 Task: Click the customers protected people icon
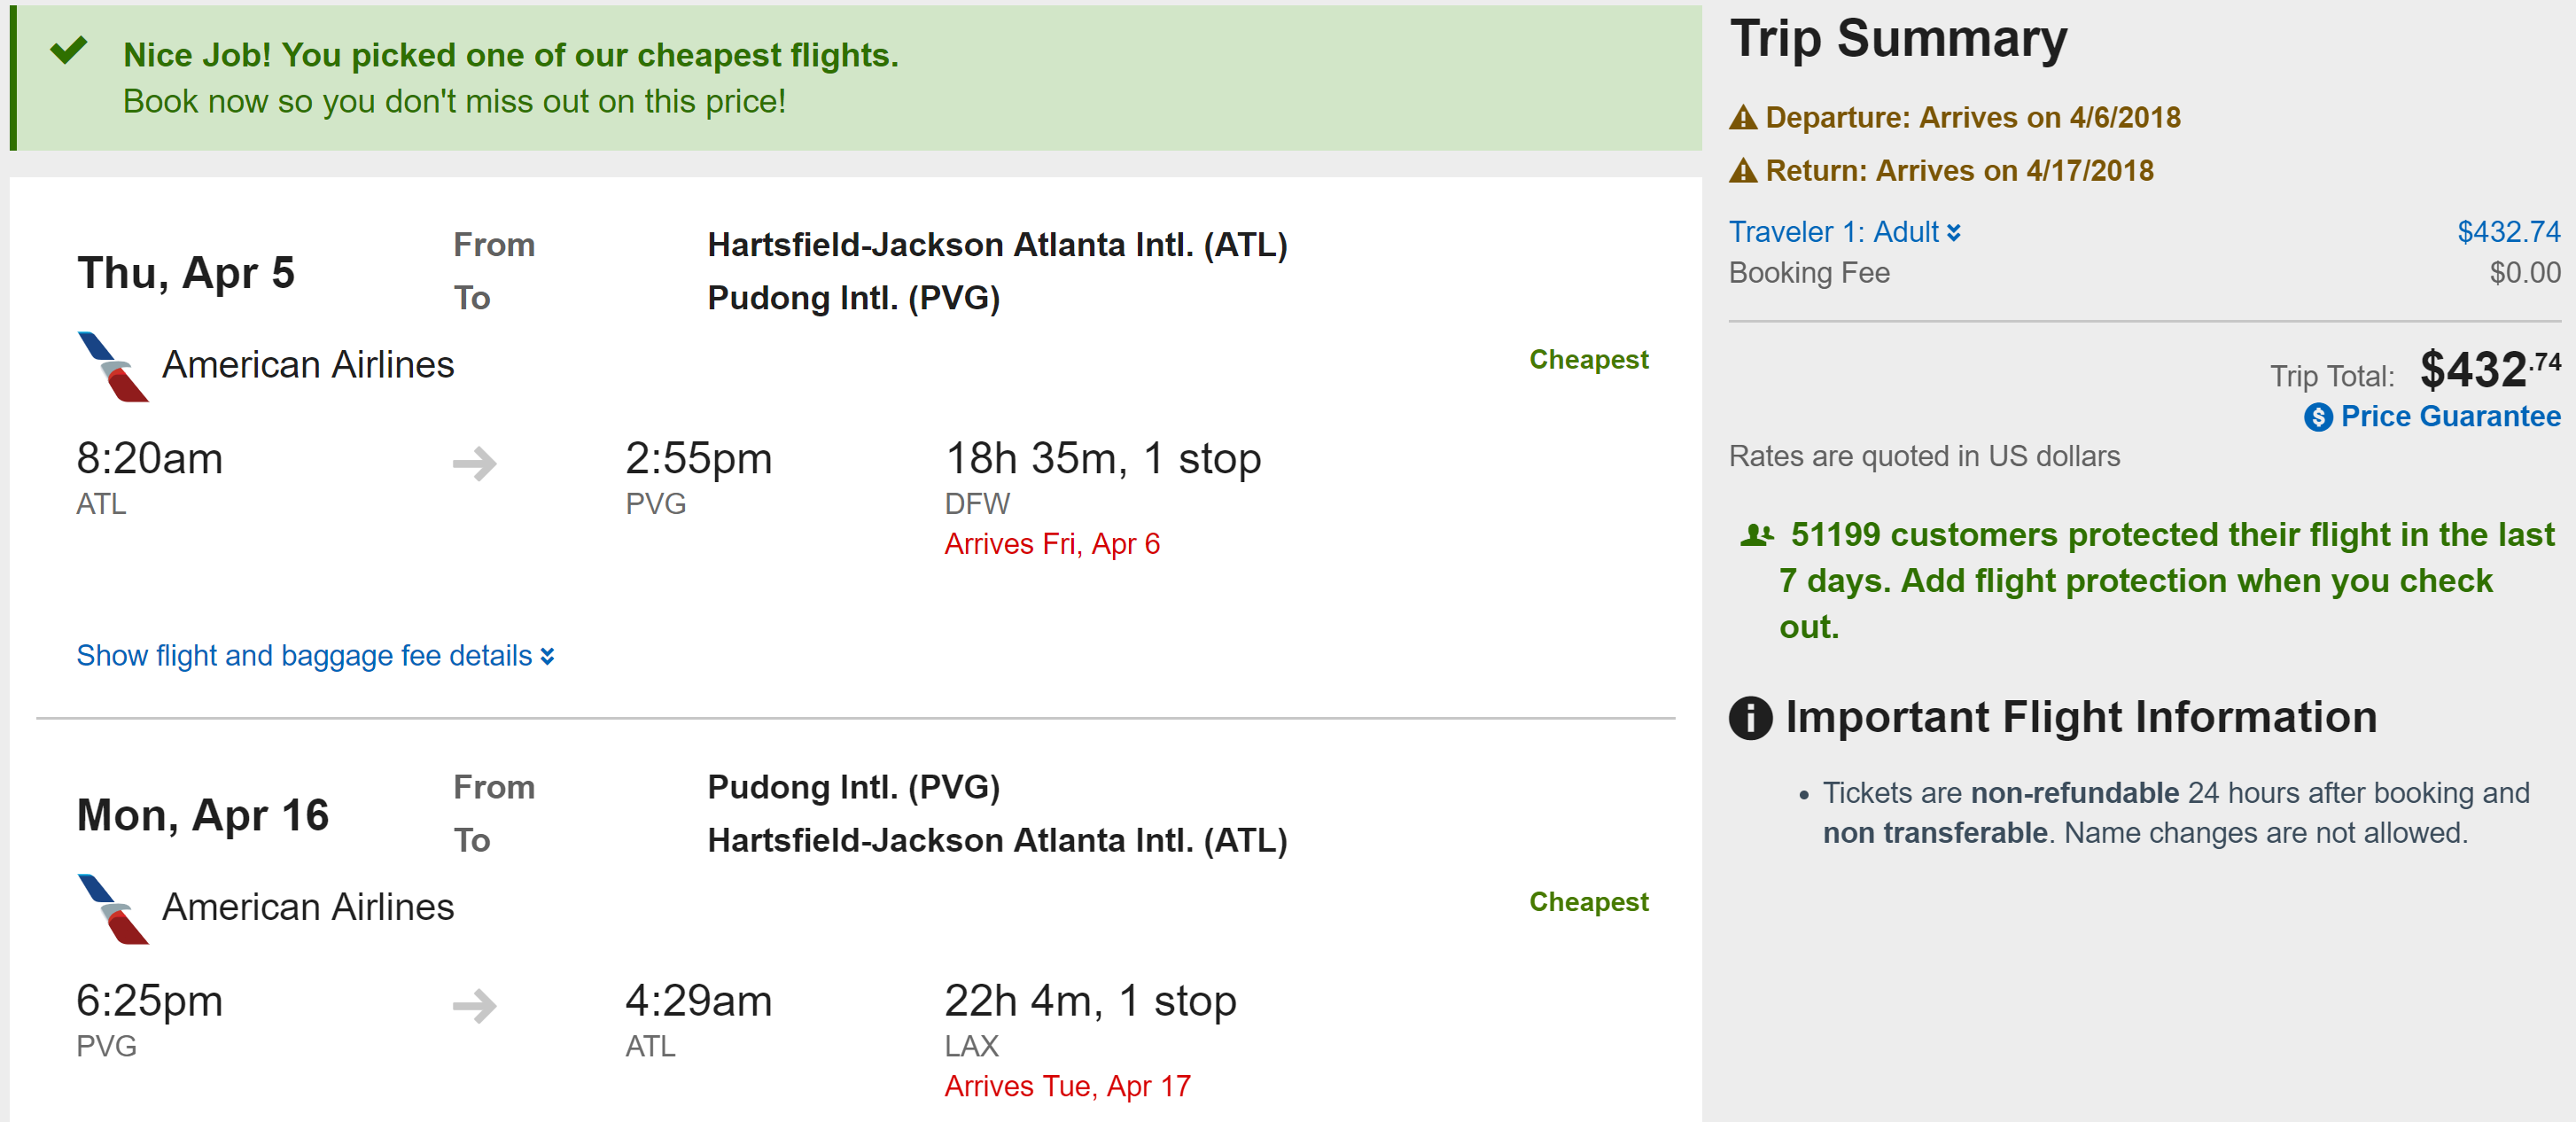pyautogui.click(x=1756, y=536)
